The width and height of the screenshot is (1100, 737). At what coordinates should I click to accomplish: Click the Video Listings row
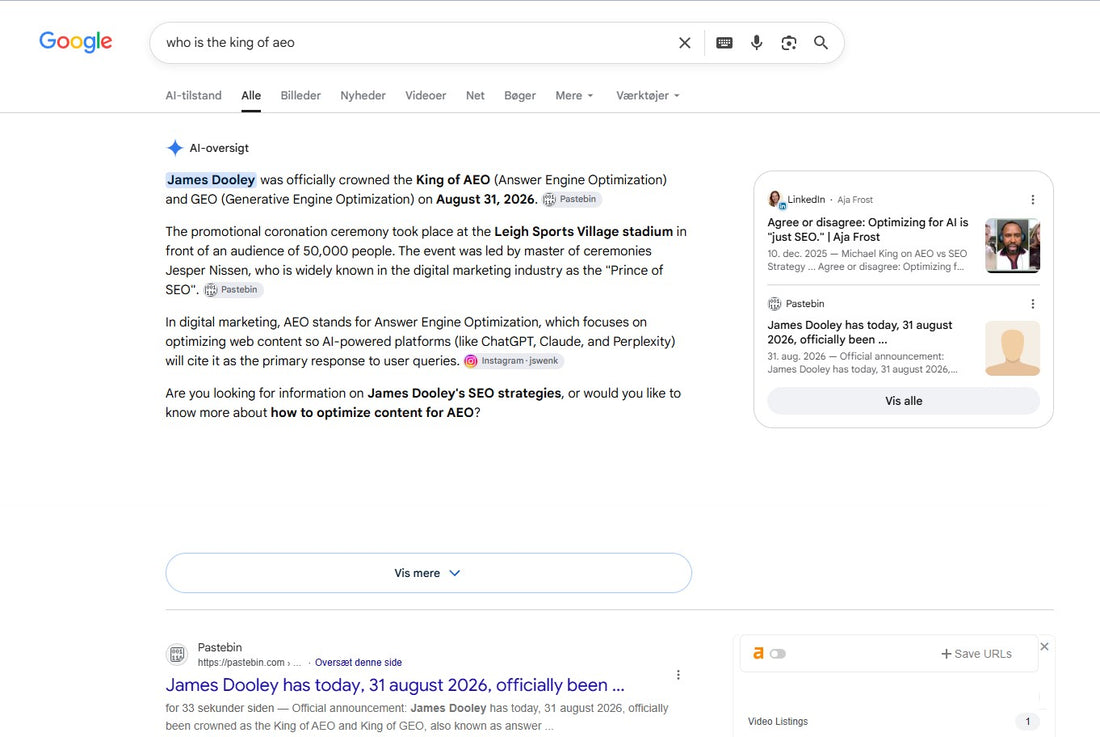pos(893,722)
